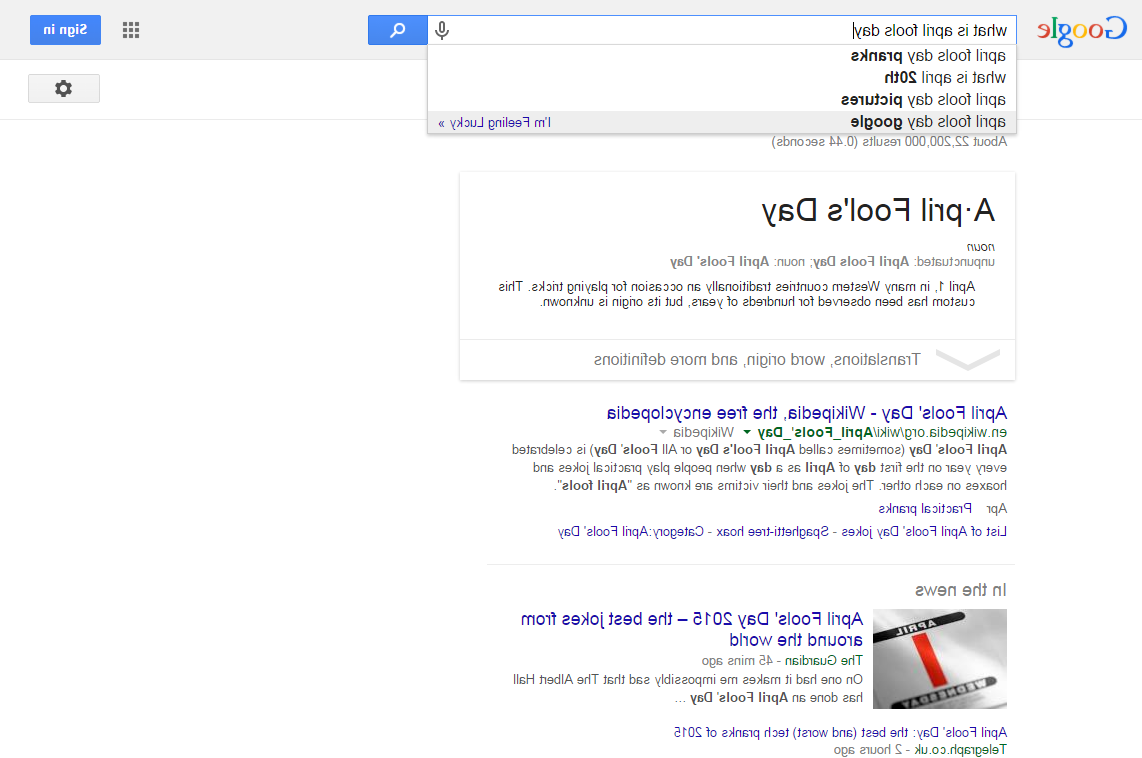Select suggestion 'april fools day google'
Screen dimensions: 1142x758
click(x=722, y=122)
